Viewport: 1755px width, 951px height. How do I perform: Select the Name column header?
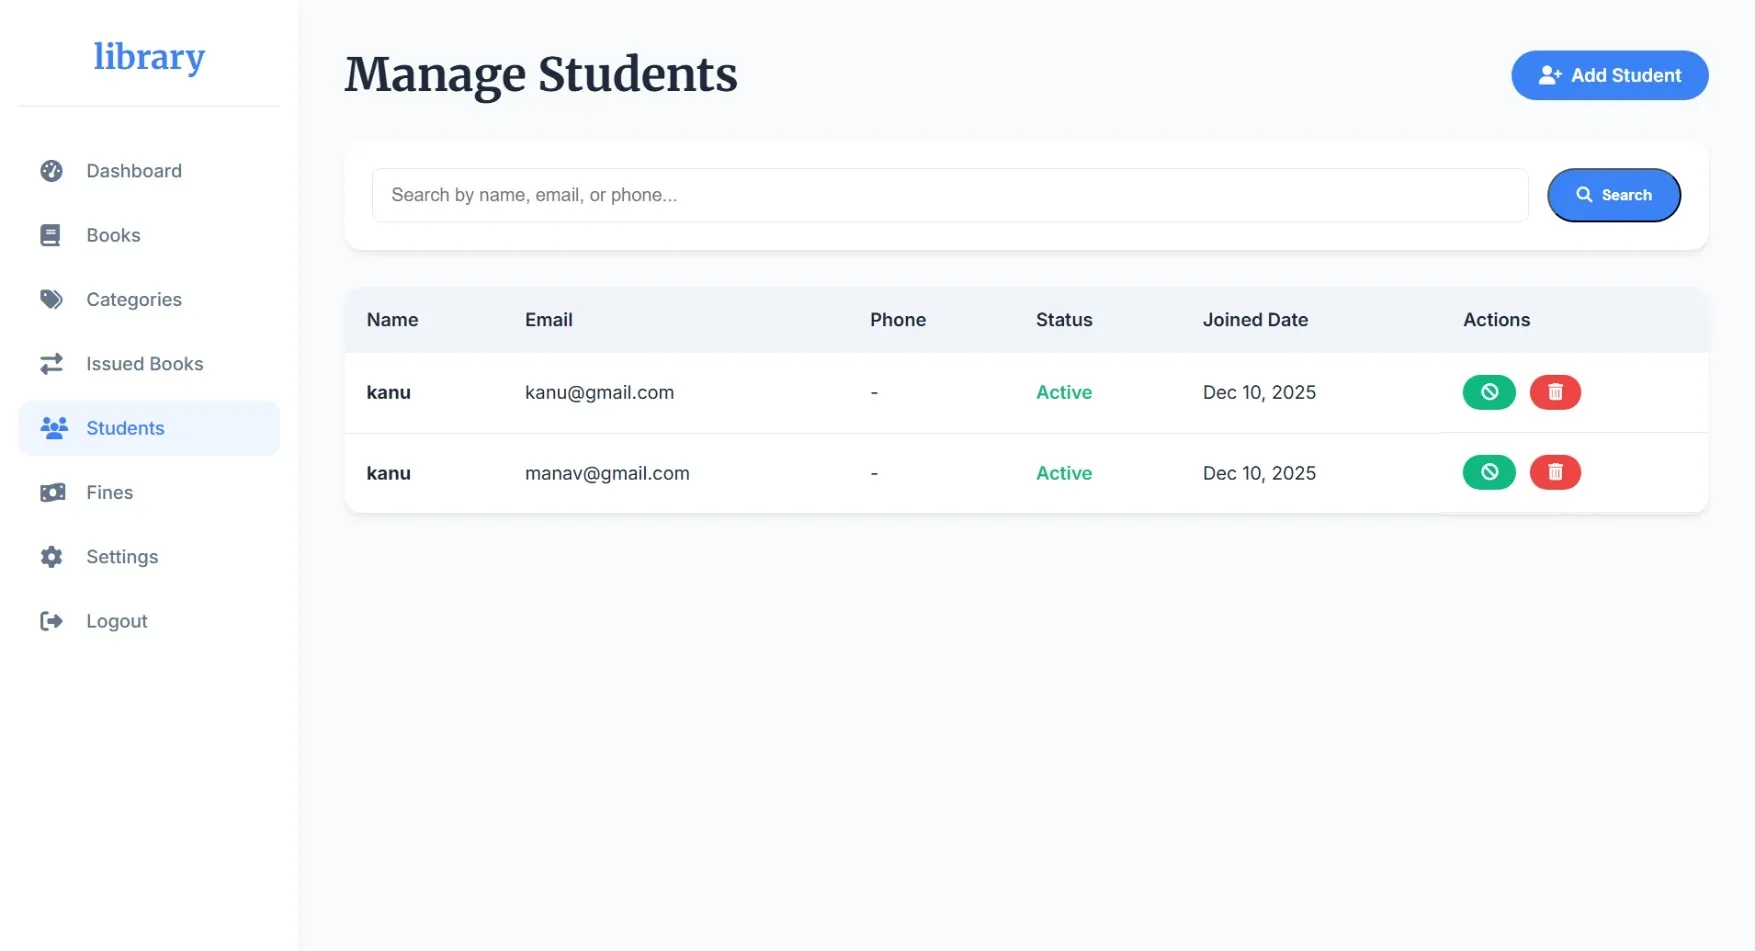(392, 319)
